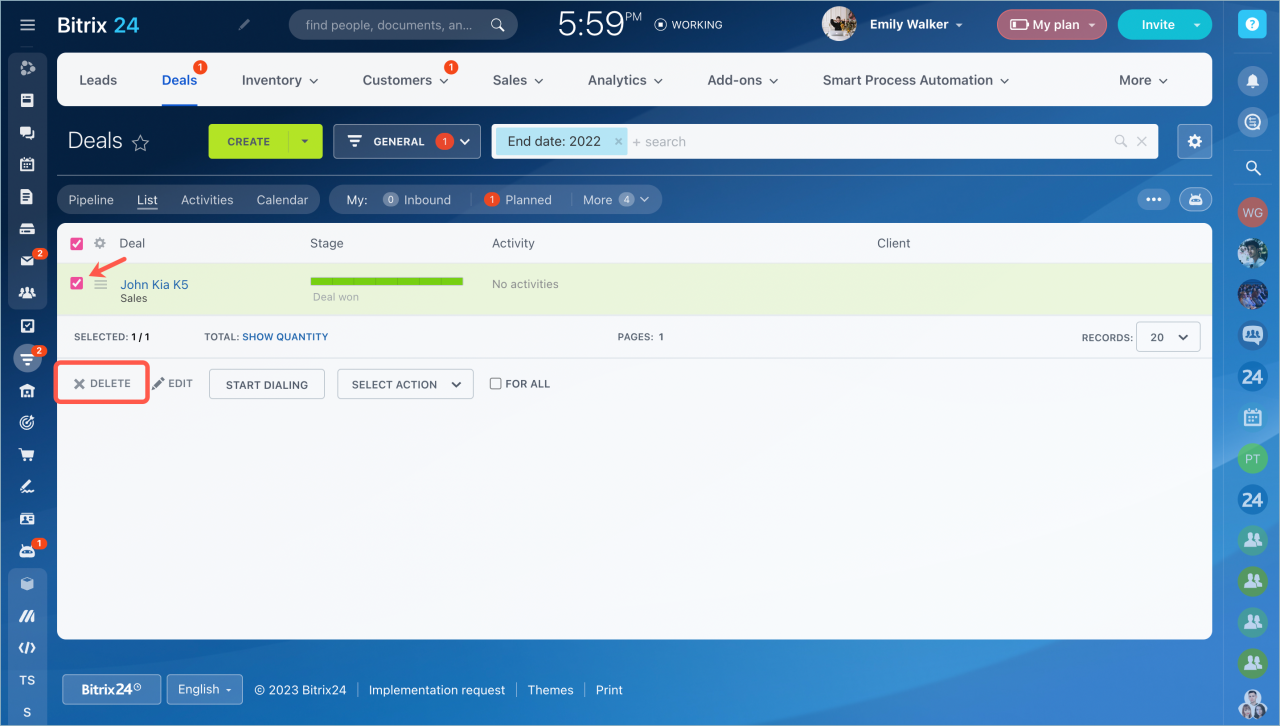This screenshot has height=726, width=1280.
Task: Click the Invite button
Action: (1158, 25)
